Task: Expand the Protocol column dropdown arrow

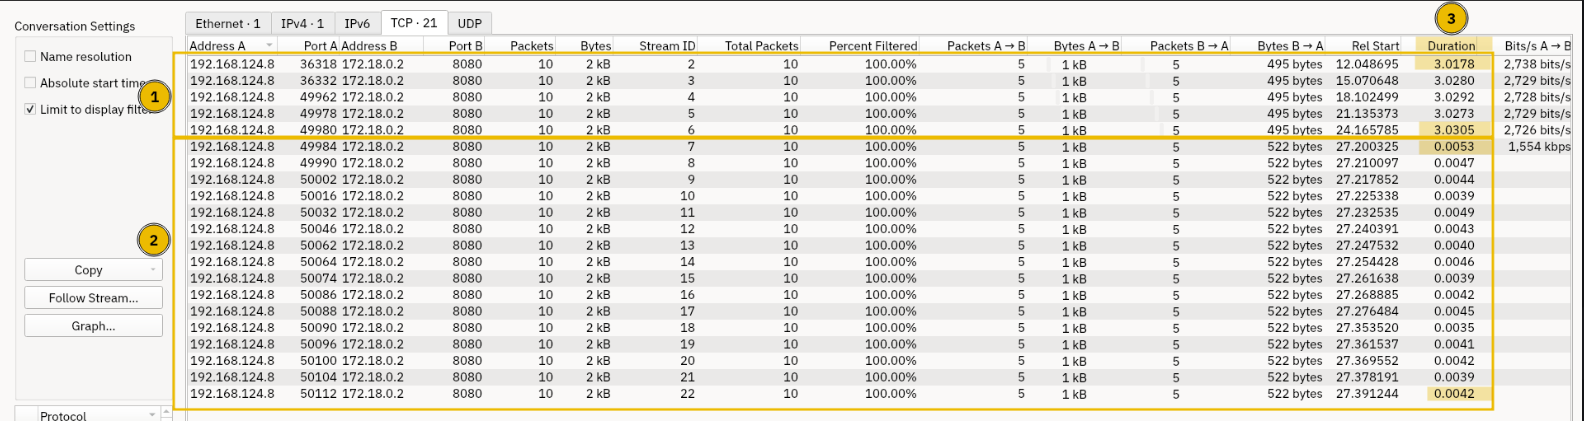Action: point(153,414)
